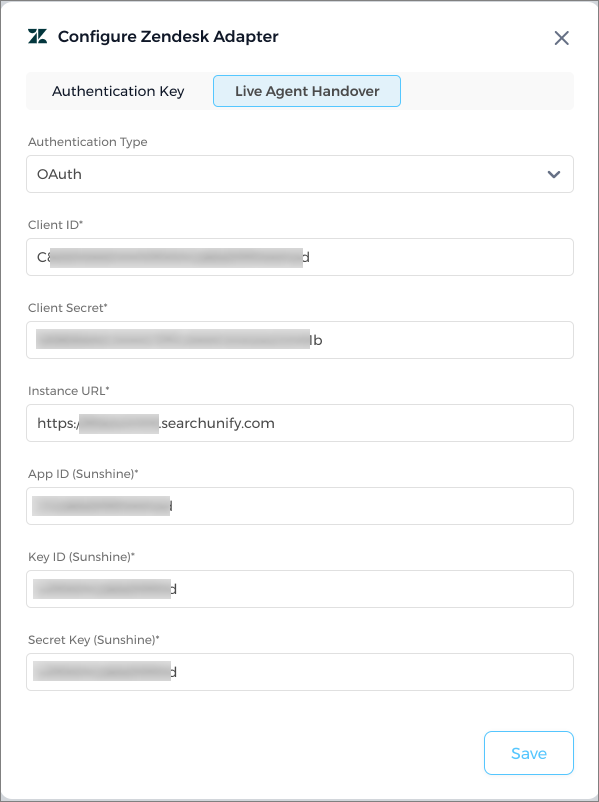Click the Key ID (Sunshine) label
This screenshot has height=802, width=599.
pos(81,557)
